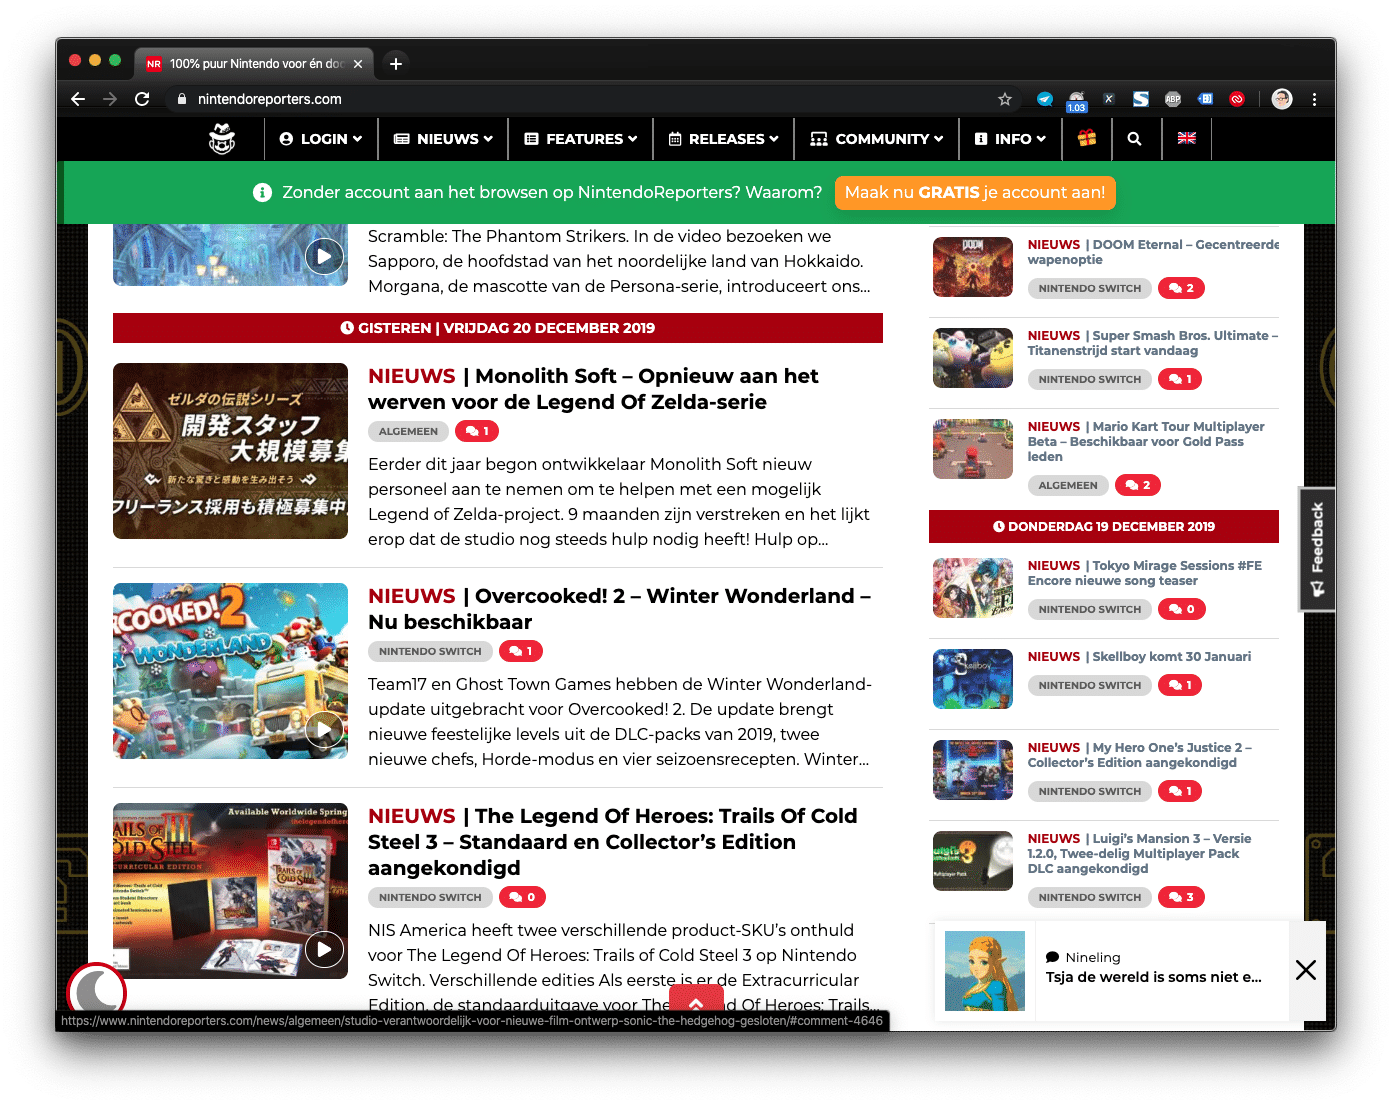Image resolution: width=1392 pixels, height=1105 pixels.
Task: Bookmark page with the star icon
Action: click(x=1005, y=99)
